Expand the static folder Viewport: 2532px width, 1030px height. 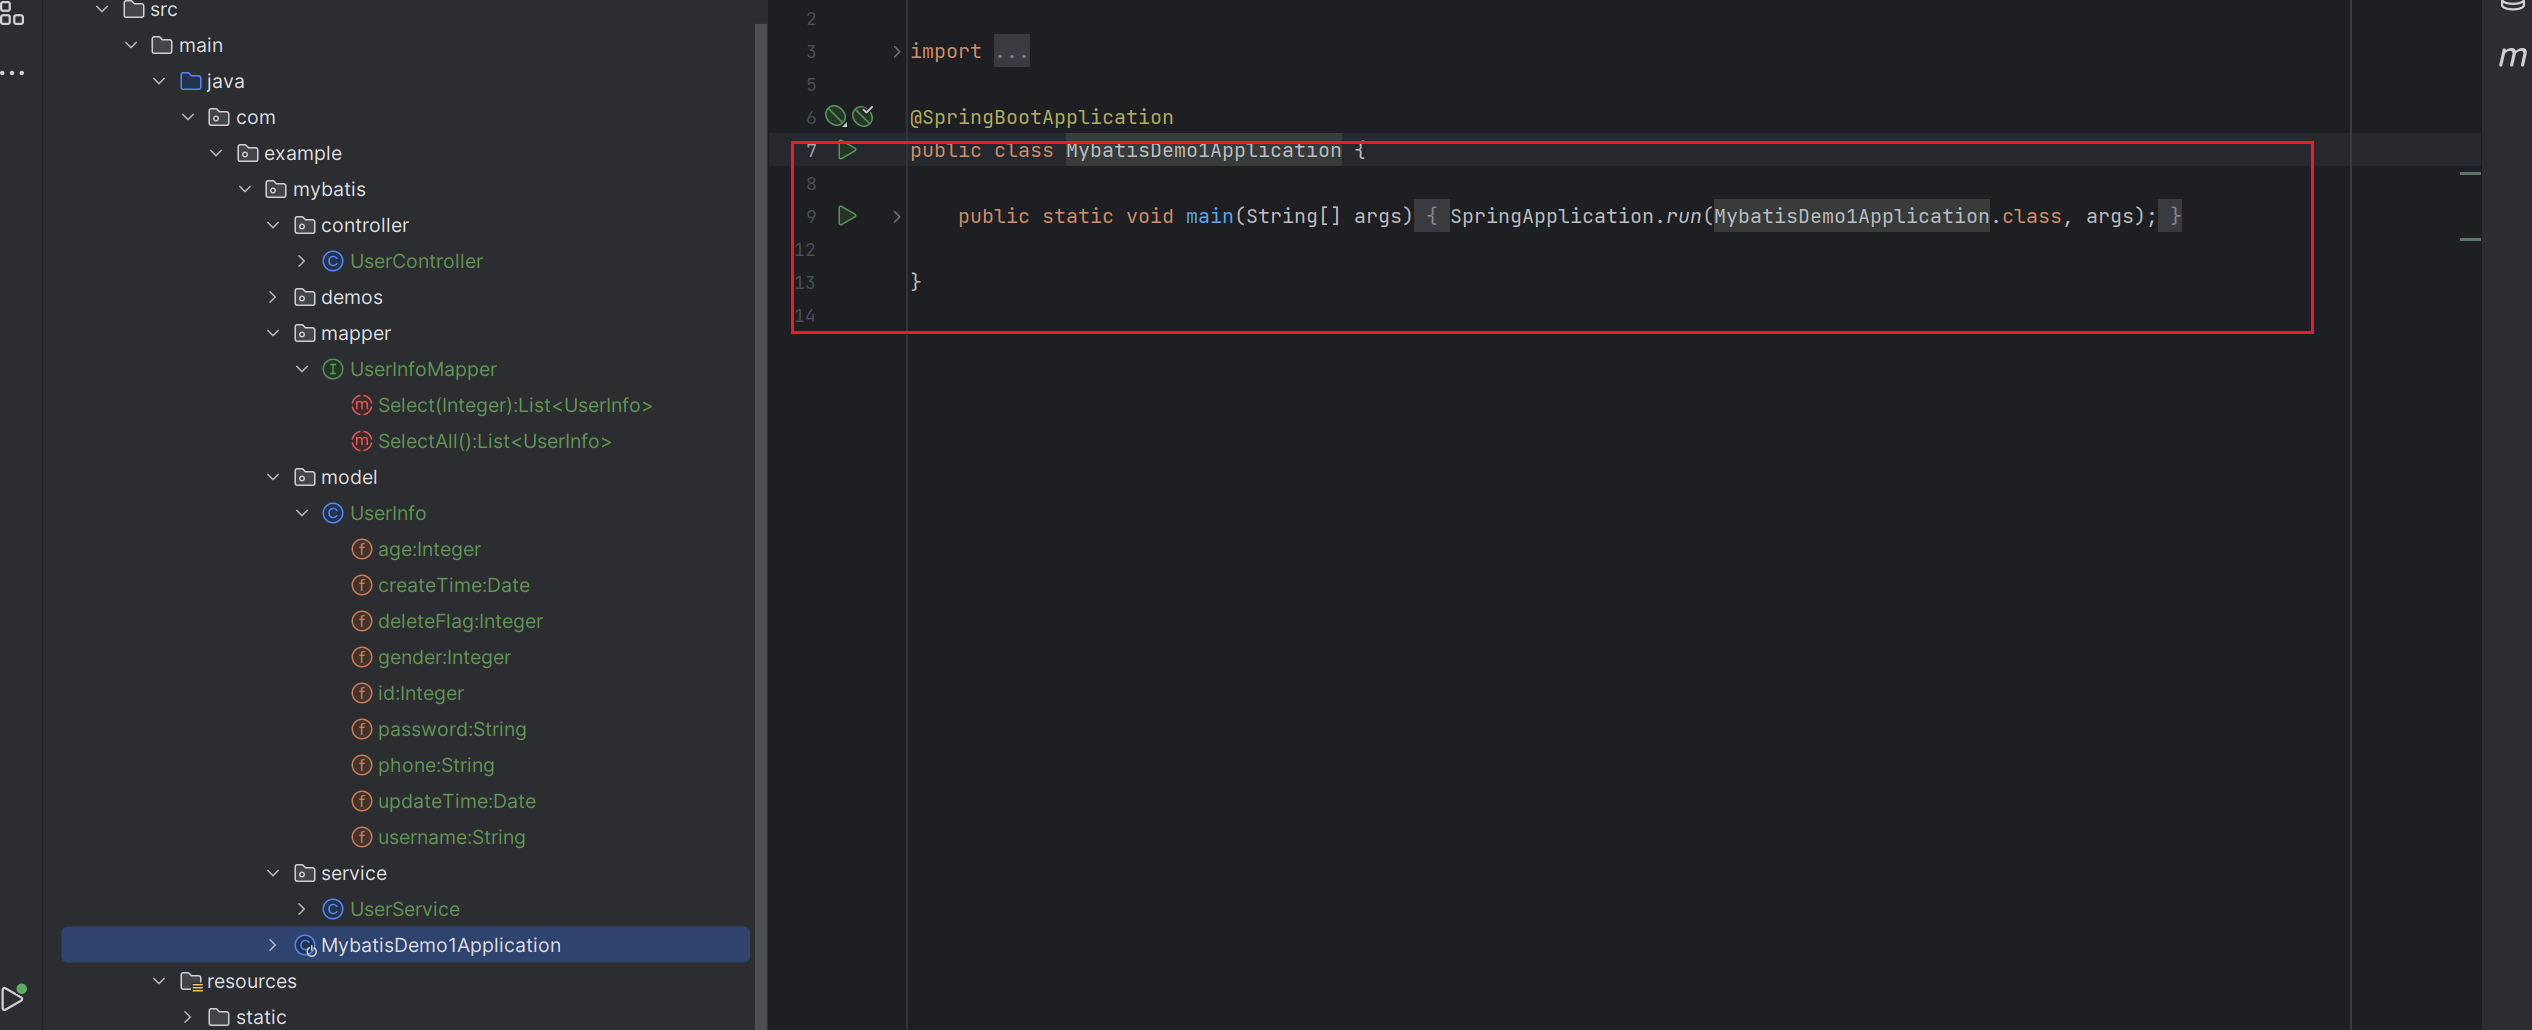pyautogui.click(x=188, y=1017)
